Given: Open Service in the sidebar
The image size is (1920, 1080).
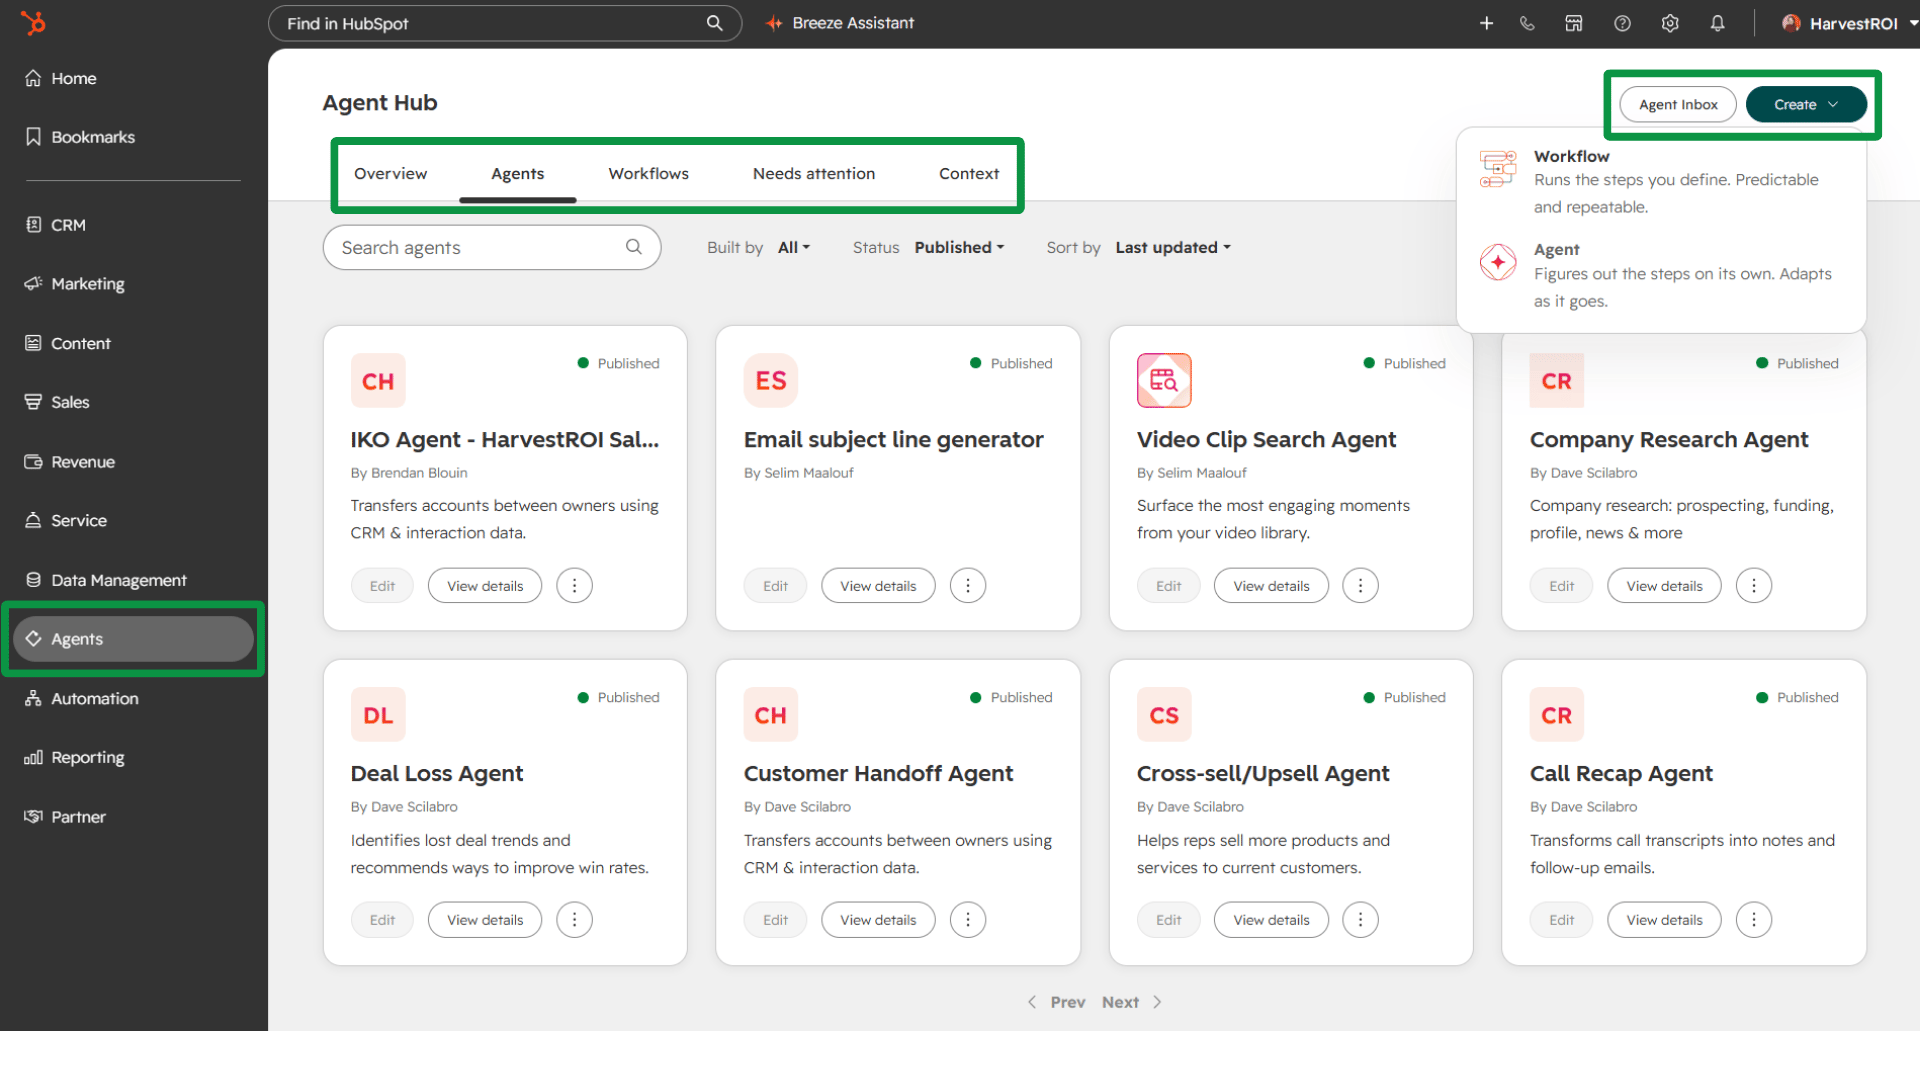Looking at the screenshot, I should (66, 520).
